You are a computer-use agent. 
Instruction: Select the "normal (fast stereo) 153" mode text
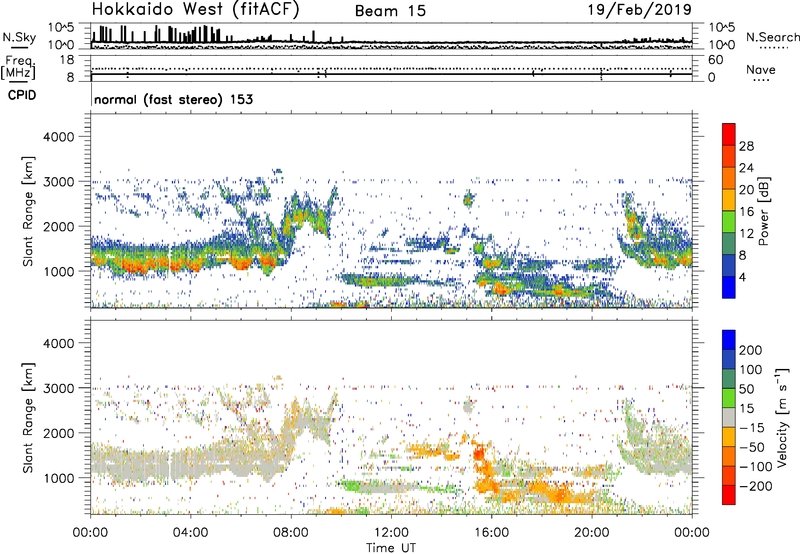(x=173, y=99)
